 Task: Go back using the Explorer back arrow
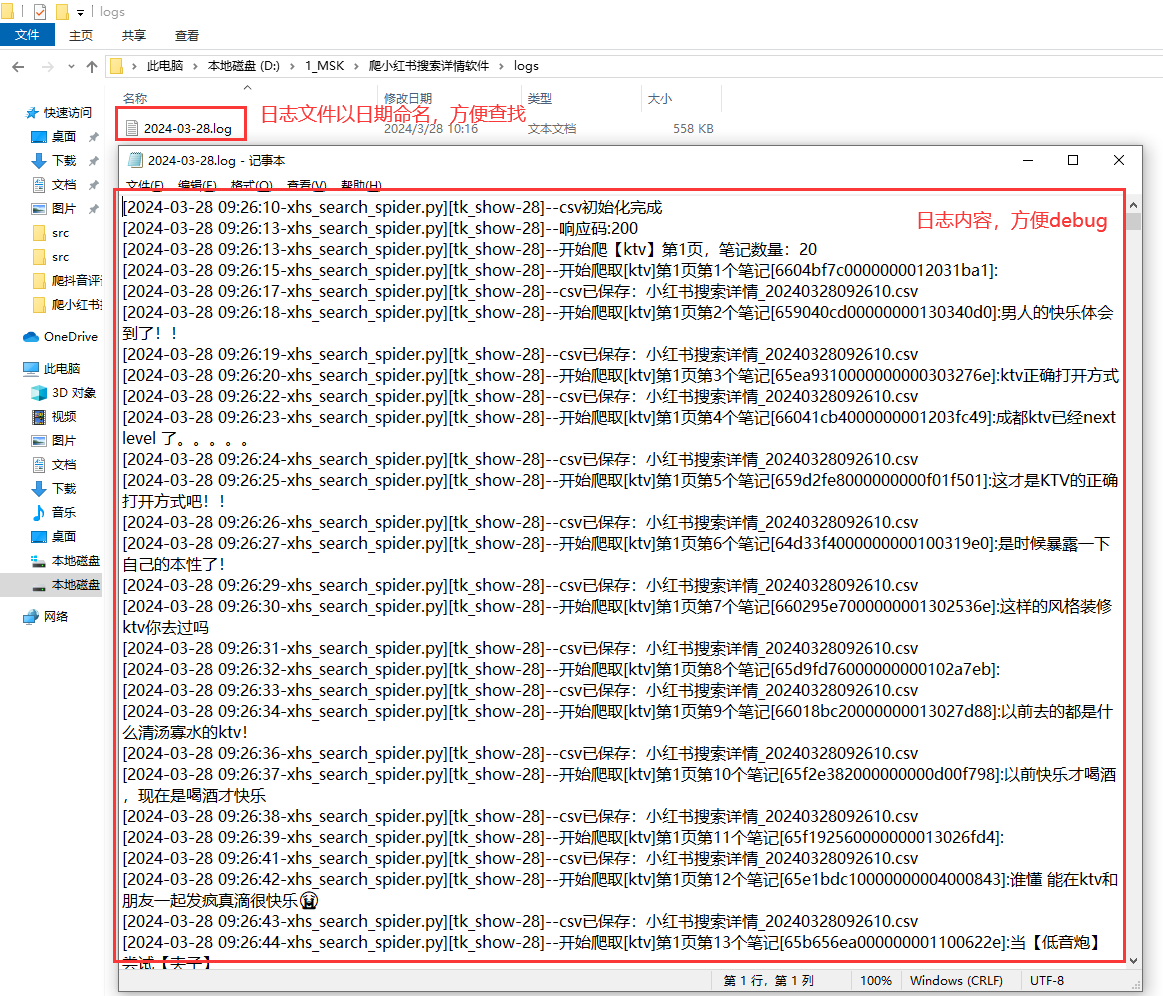(x=19, y=67)
